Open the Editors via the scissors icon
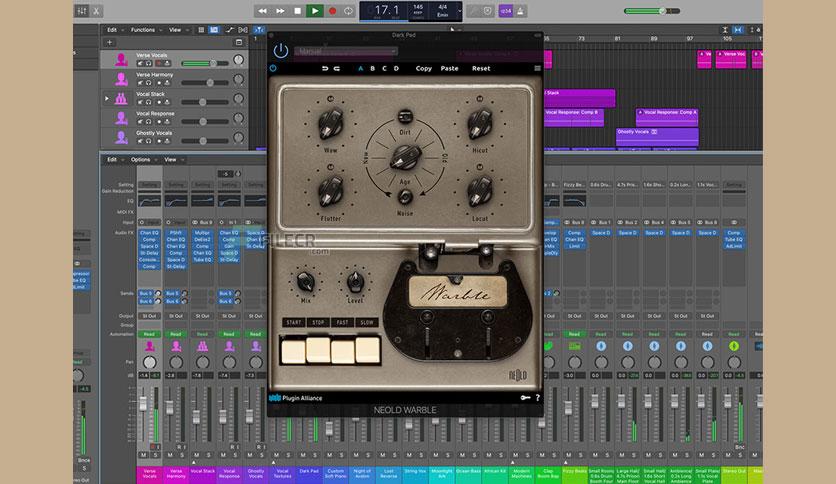The width and height of the screenshot is (836, 484). [x=96, y=11]
